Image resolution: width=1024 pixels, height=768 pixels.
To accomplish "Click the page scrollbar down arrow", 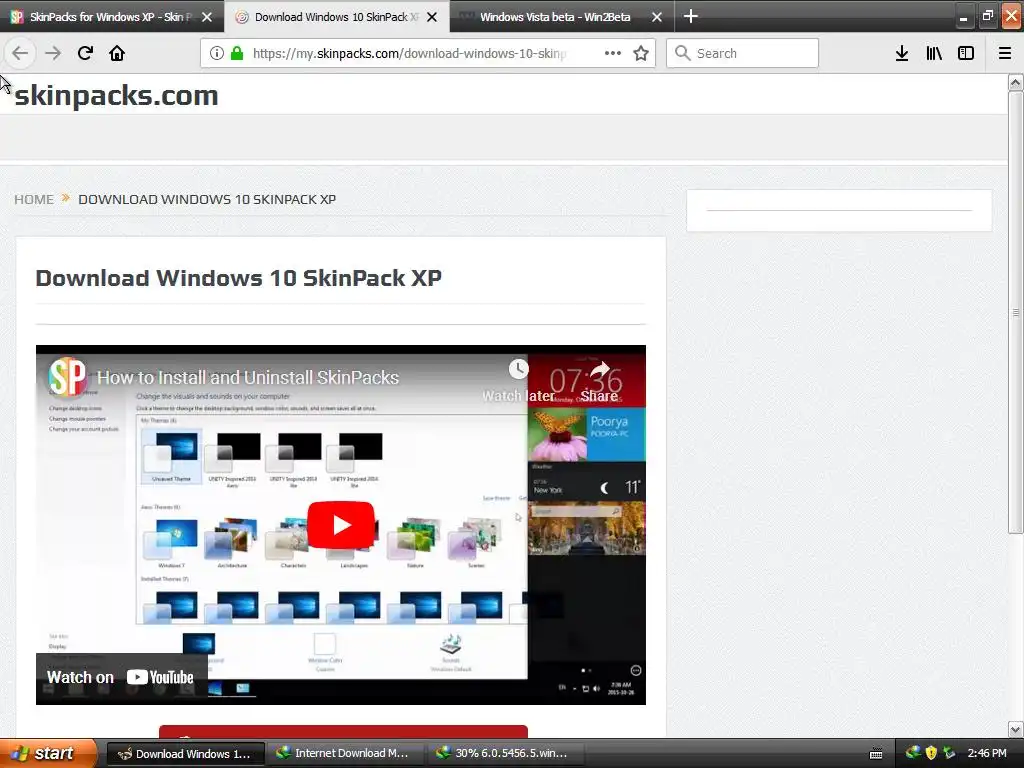I will (1015, 729).
